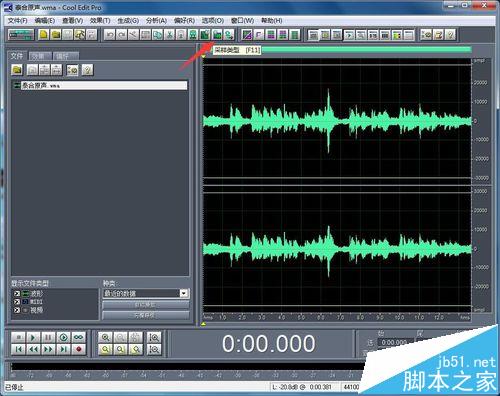Click in the lower right-channel waveform
500x396 pixels.
tap(337, 249)
